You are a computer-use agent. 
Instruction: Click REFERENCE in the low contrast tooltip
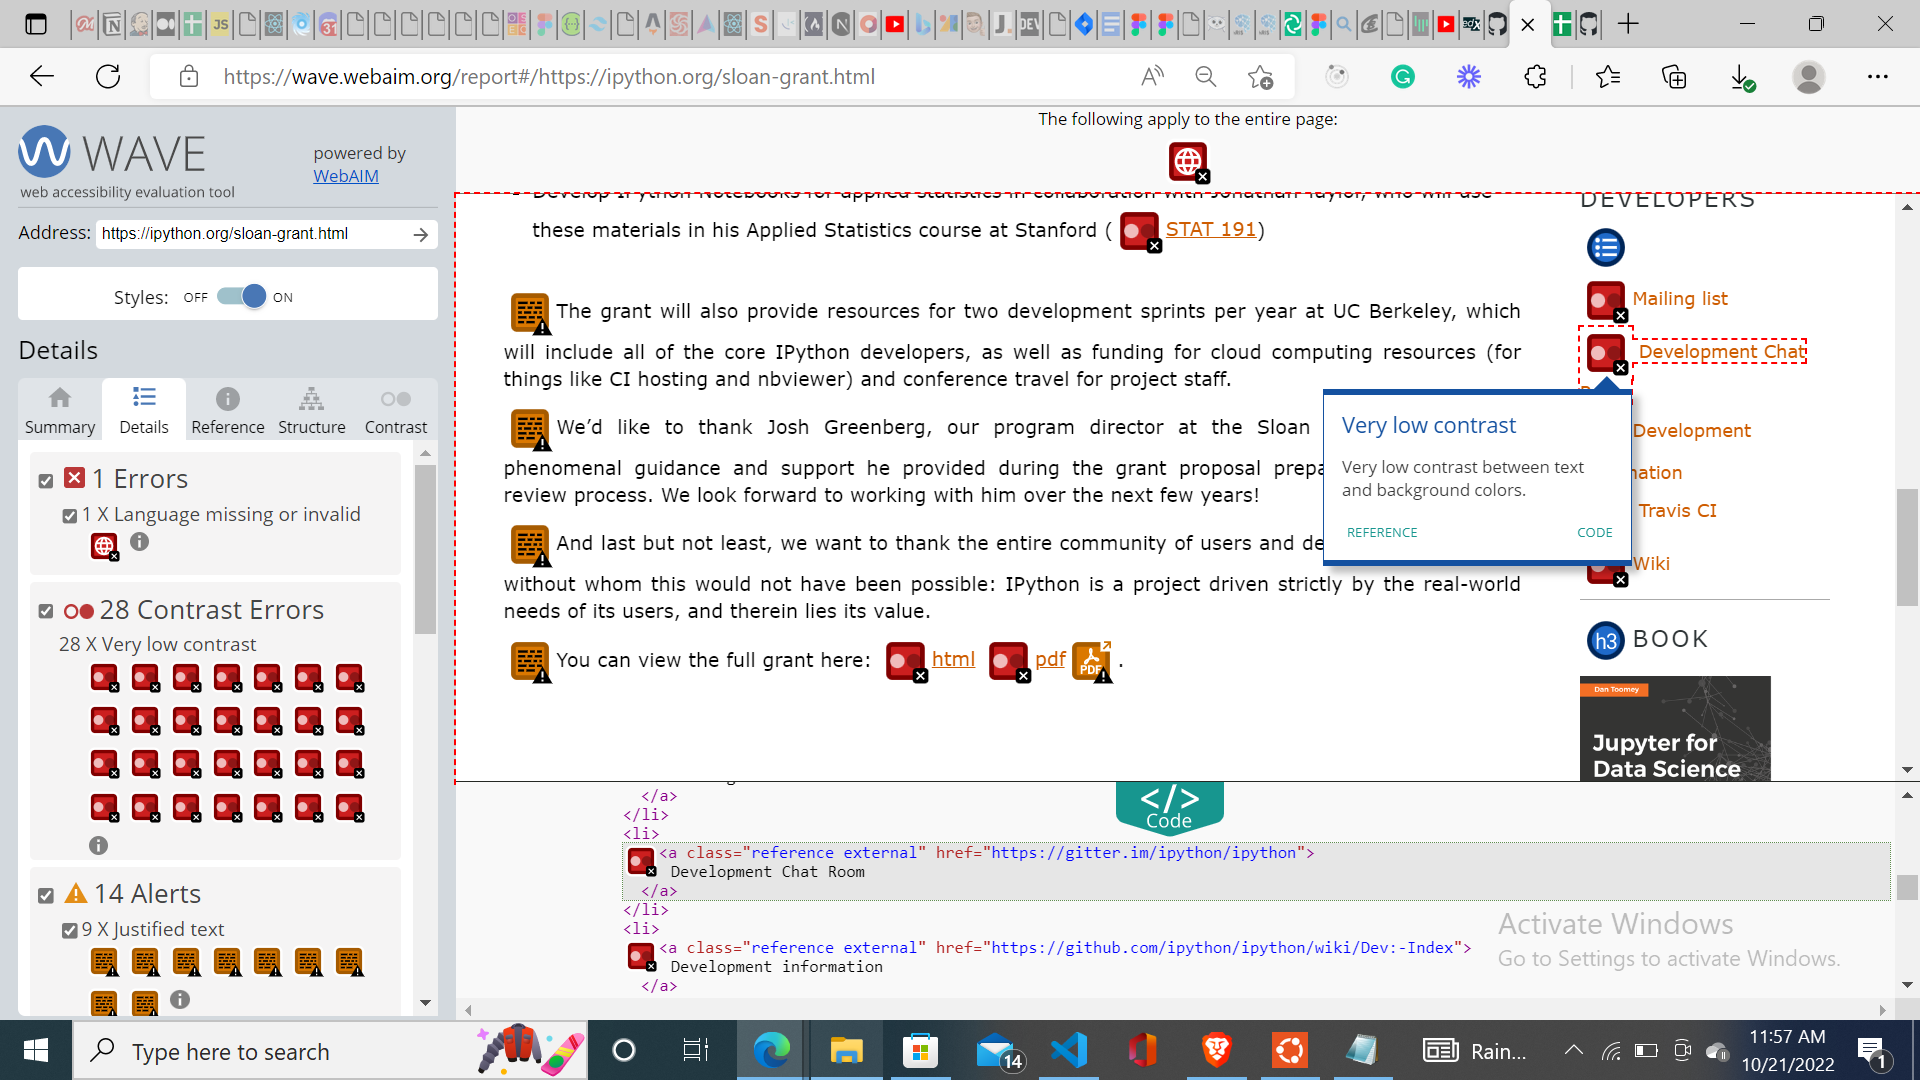coord(1381,533)
